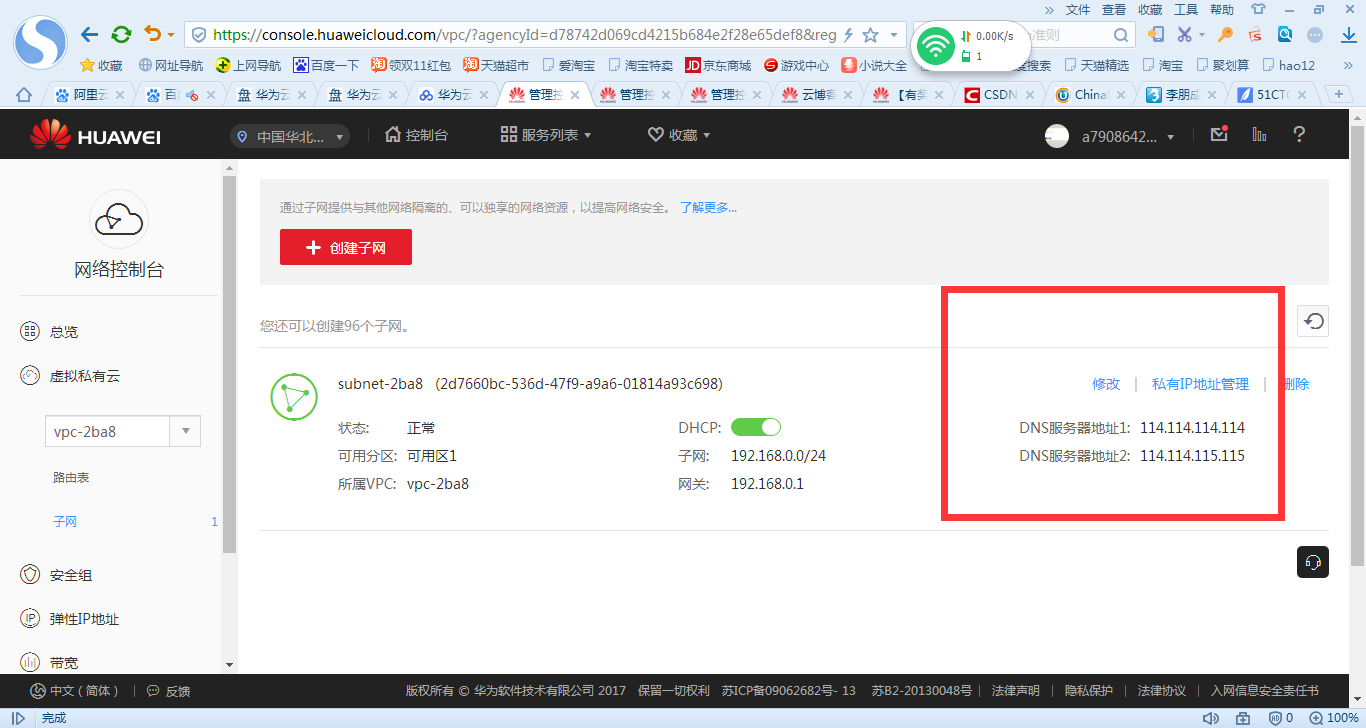Bookmark this page with the star icon
Image resolution: width=1366 pixels, height=728 pixels.
[x=870, y=35]
